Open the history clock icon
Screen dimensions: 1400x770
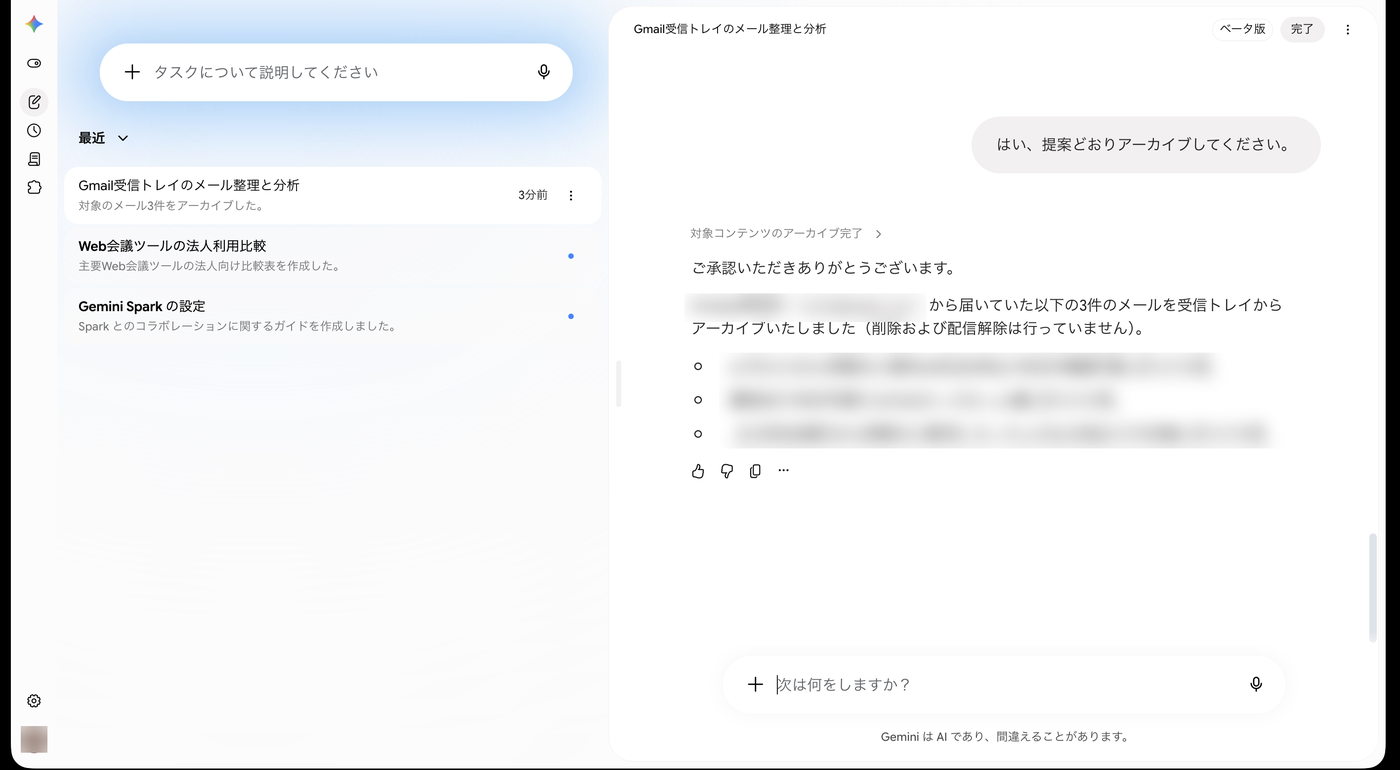pos(34,130)
